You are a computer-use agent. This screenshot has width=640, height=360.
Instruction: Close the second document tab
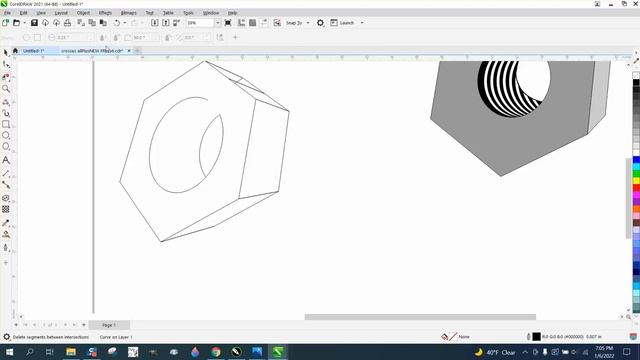pyautogui.click(x=129, y=51)
